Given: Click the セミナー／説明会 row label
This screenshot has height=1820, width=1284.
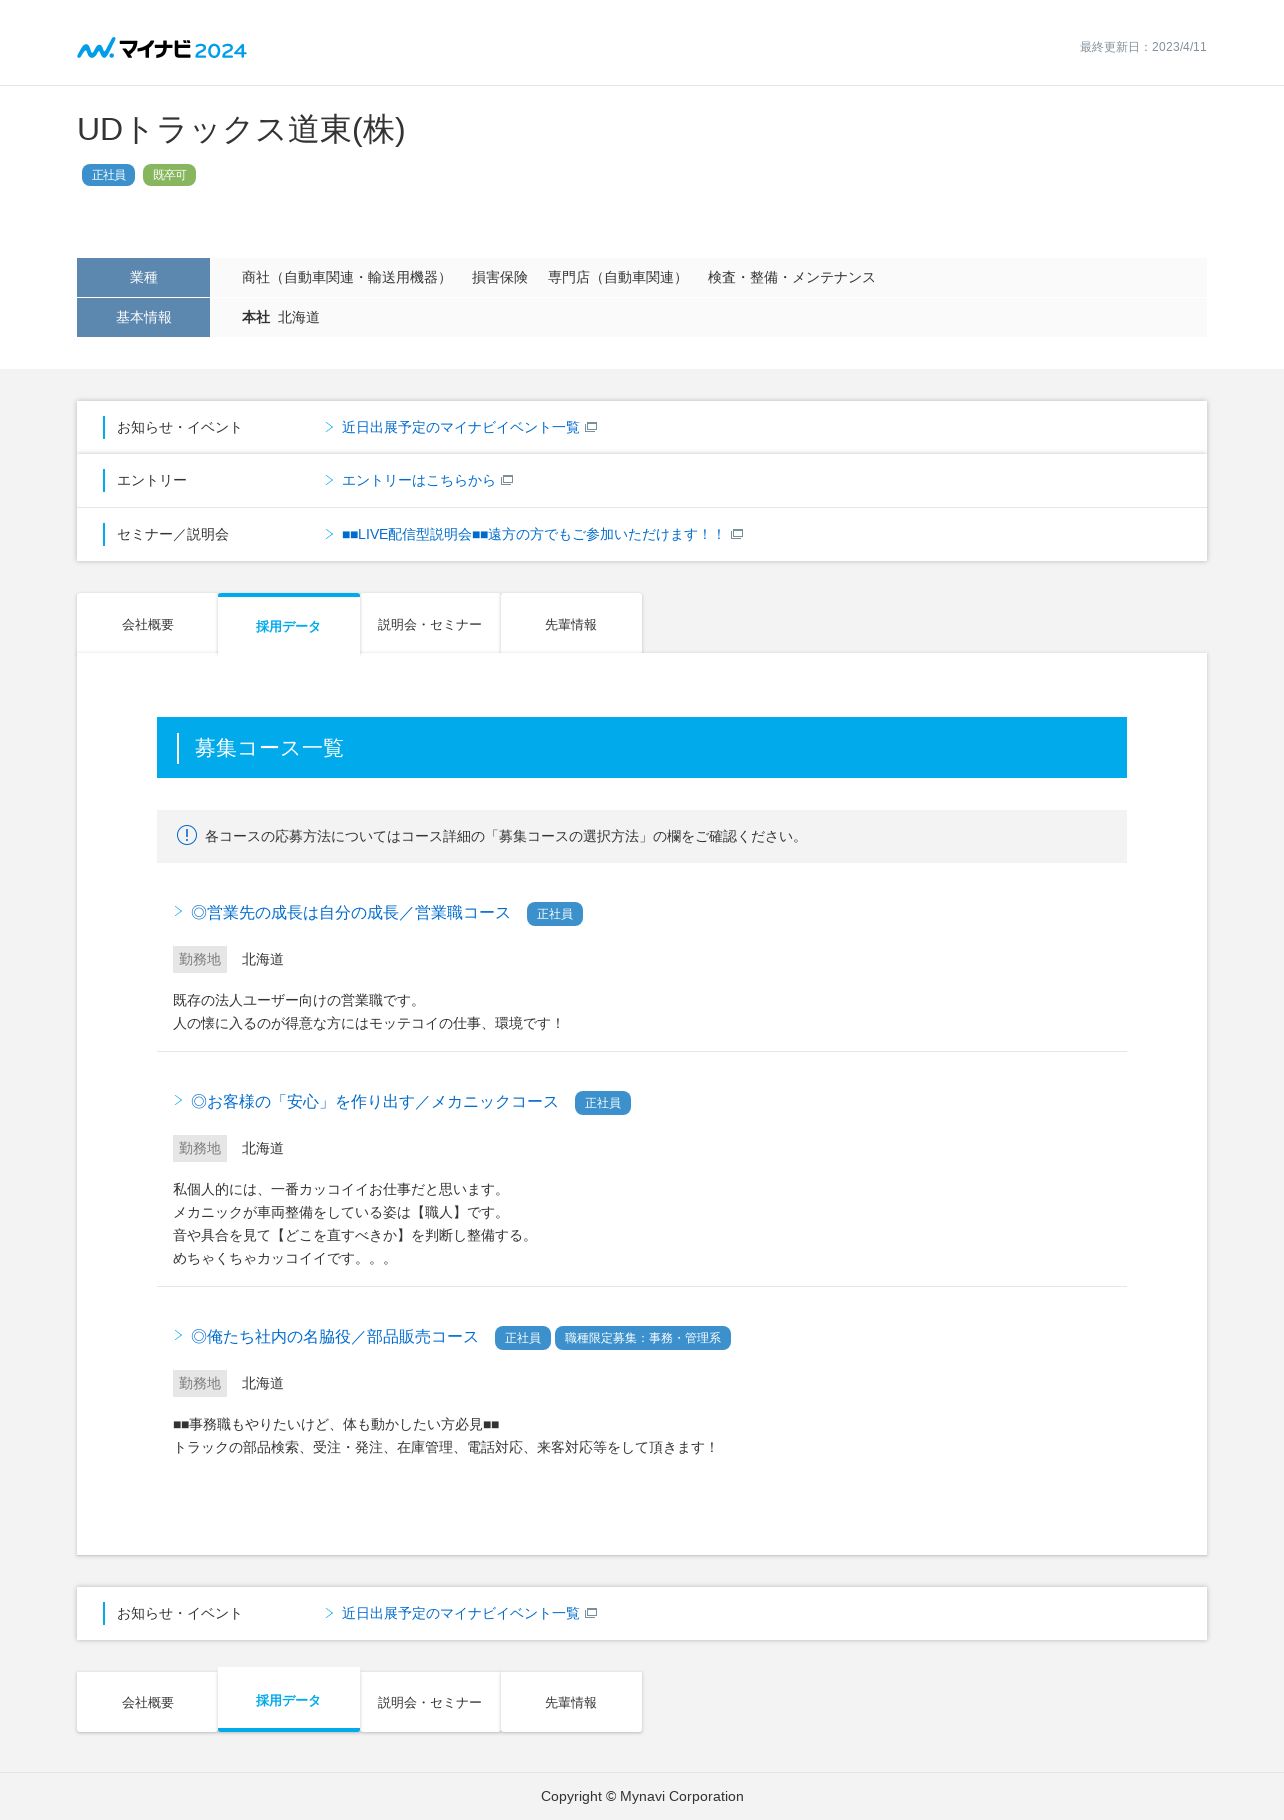Looking at the screenshot, I should 173,534.
